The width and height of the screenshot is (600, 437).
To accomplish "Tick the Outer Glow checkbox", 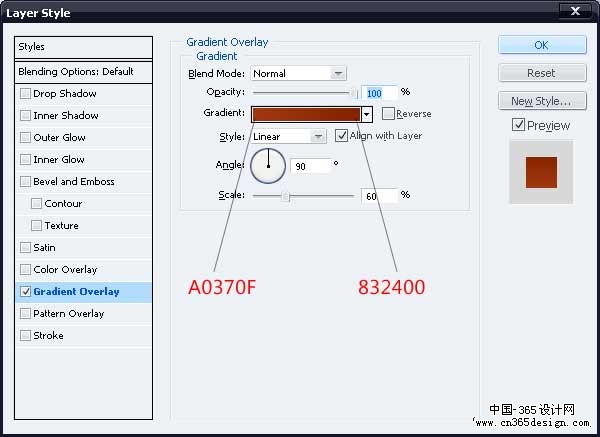I will coord(25,137).
